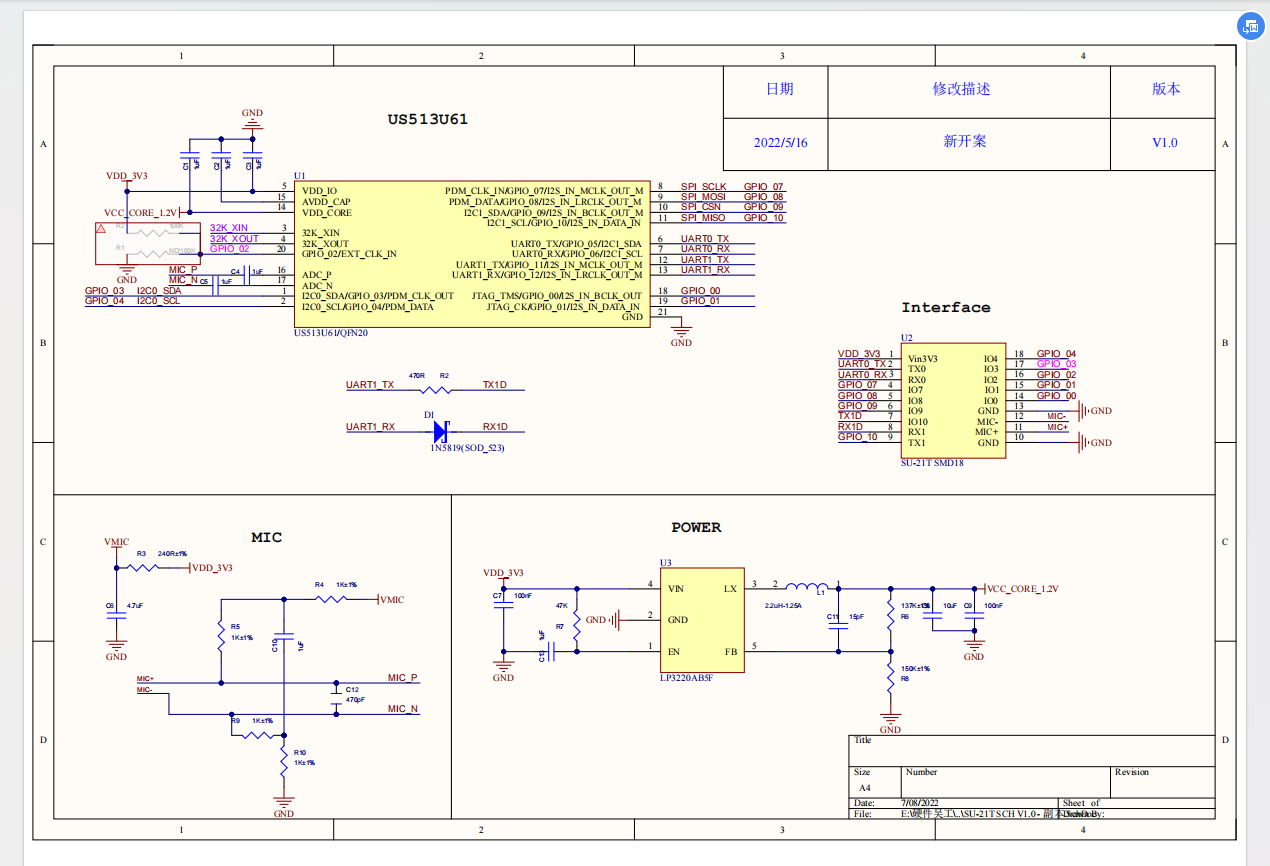Select the U2 SU-21T interface module
1270x866 pixels.
953,400
